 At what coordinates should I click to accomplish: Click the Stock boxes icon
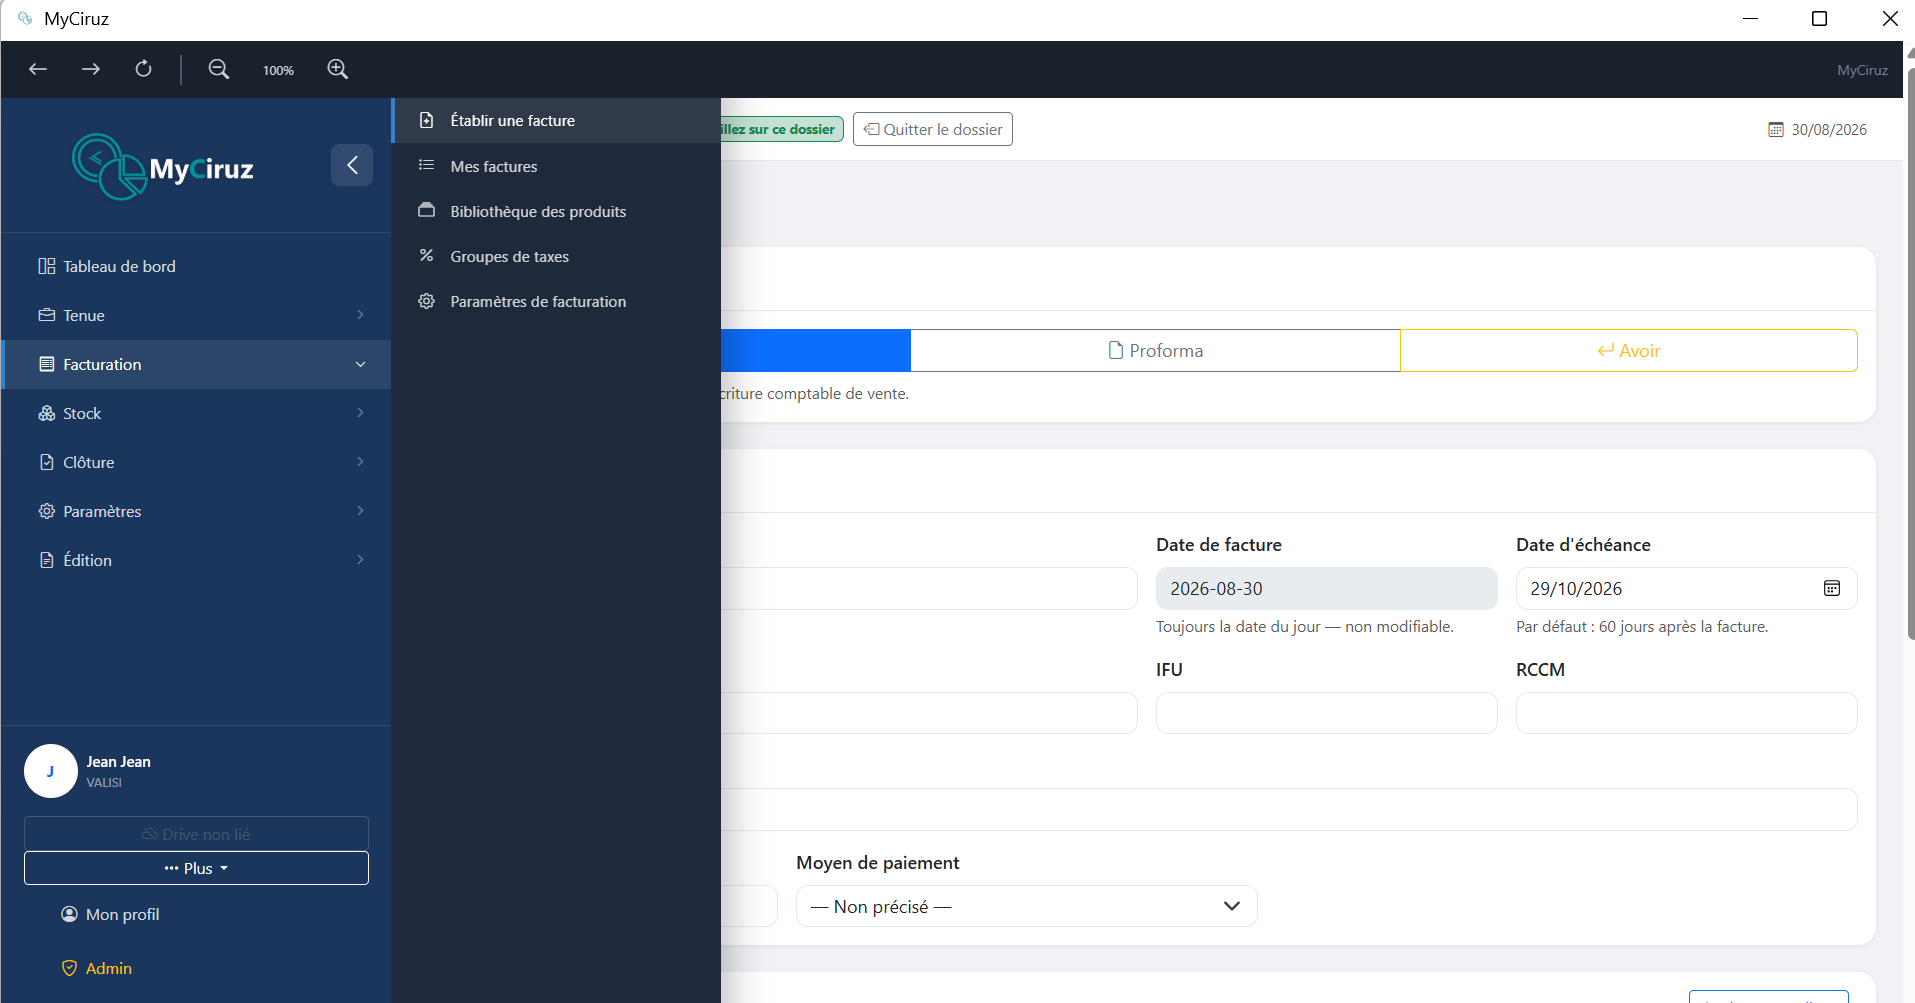[x=47, y=413]
